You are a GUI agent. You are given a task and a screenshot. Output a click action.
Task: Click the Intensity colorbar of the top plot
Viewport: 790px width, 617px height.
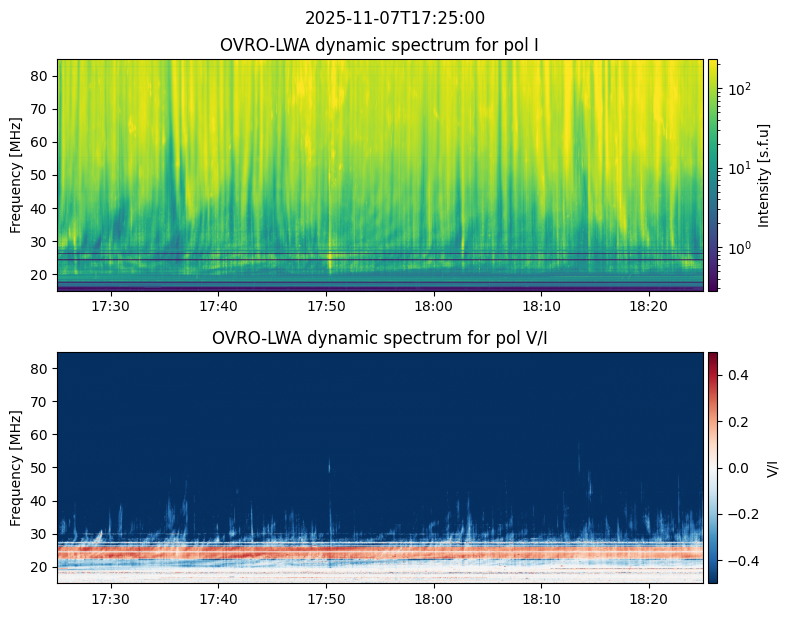(713, 175)
